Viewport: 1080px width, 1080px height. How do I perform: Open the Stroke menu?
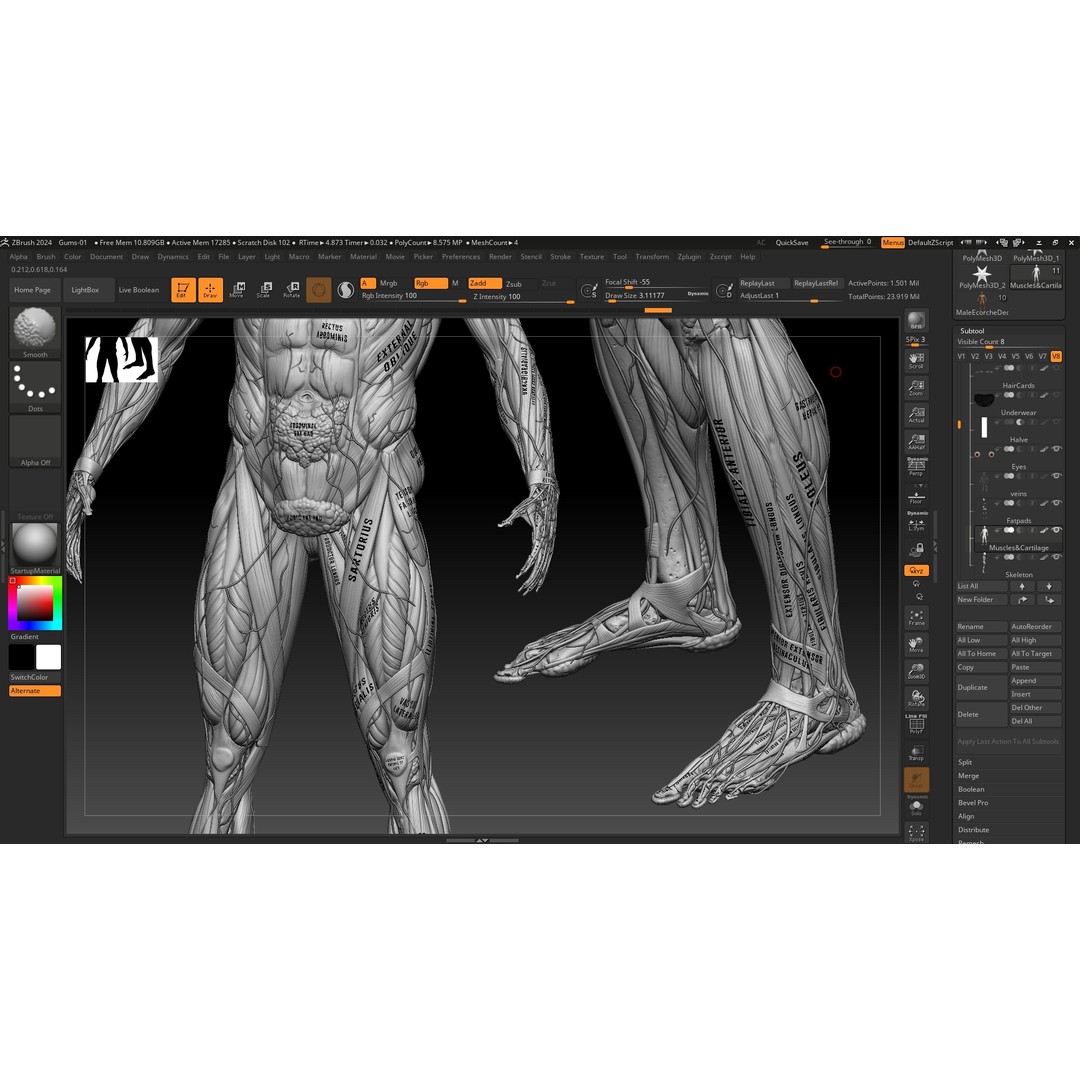tap(561, 256)
